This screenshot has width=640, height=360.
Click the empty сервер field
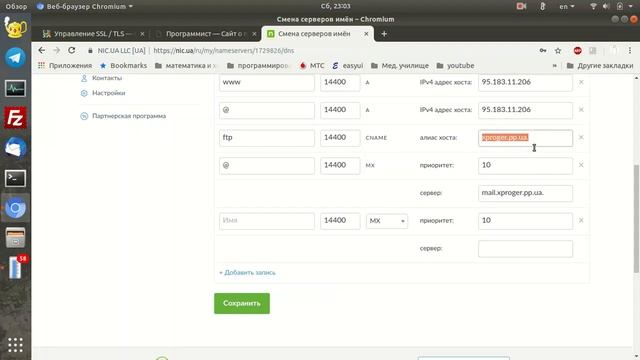(525, 249)
